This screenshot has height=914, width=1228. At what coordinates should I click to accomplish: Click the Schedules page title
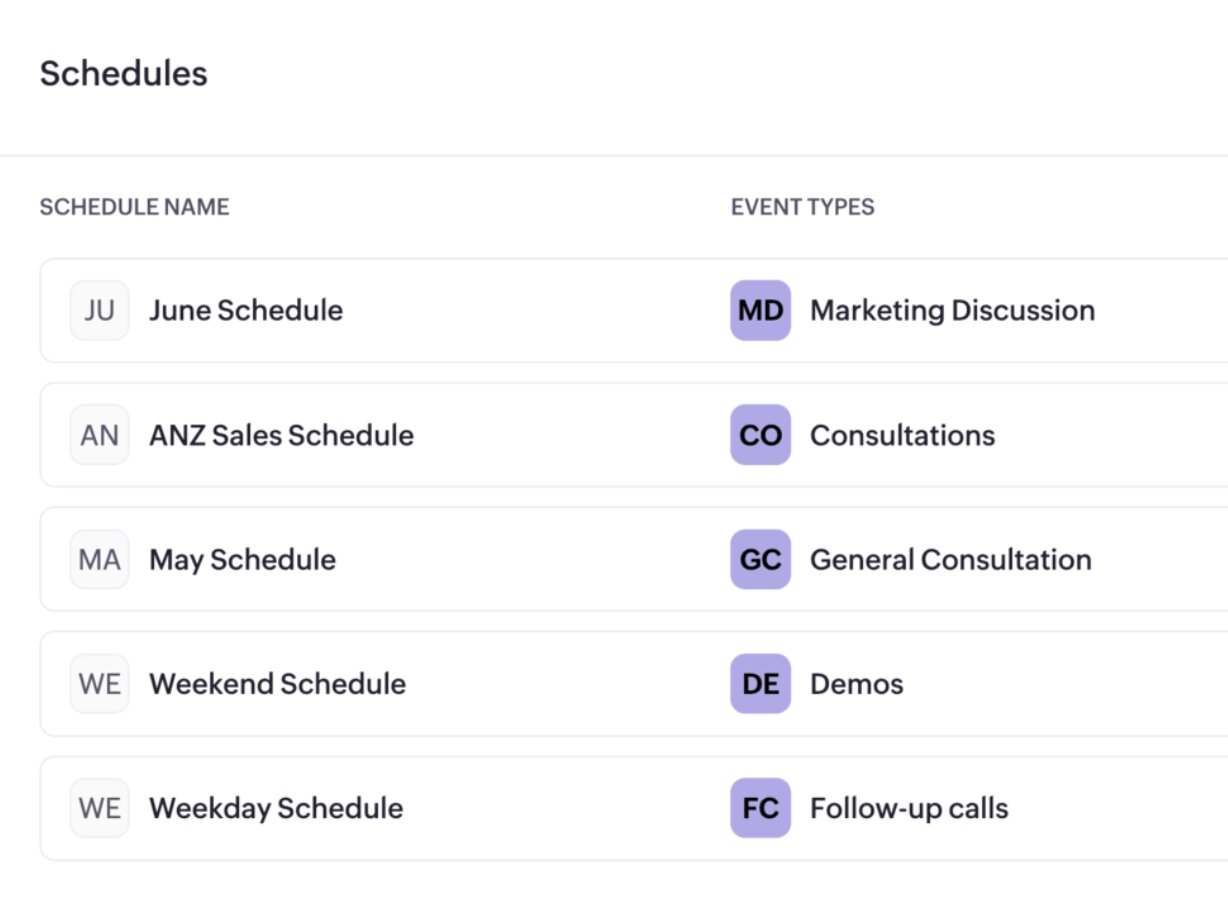[x=123, y=73]
